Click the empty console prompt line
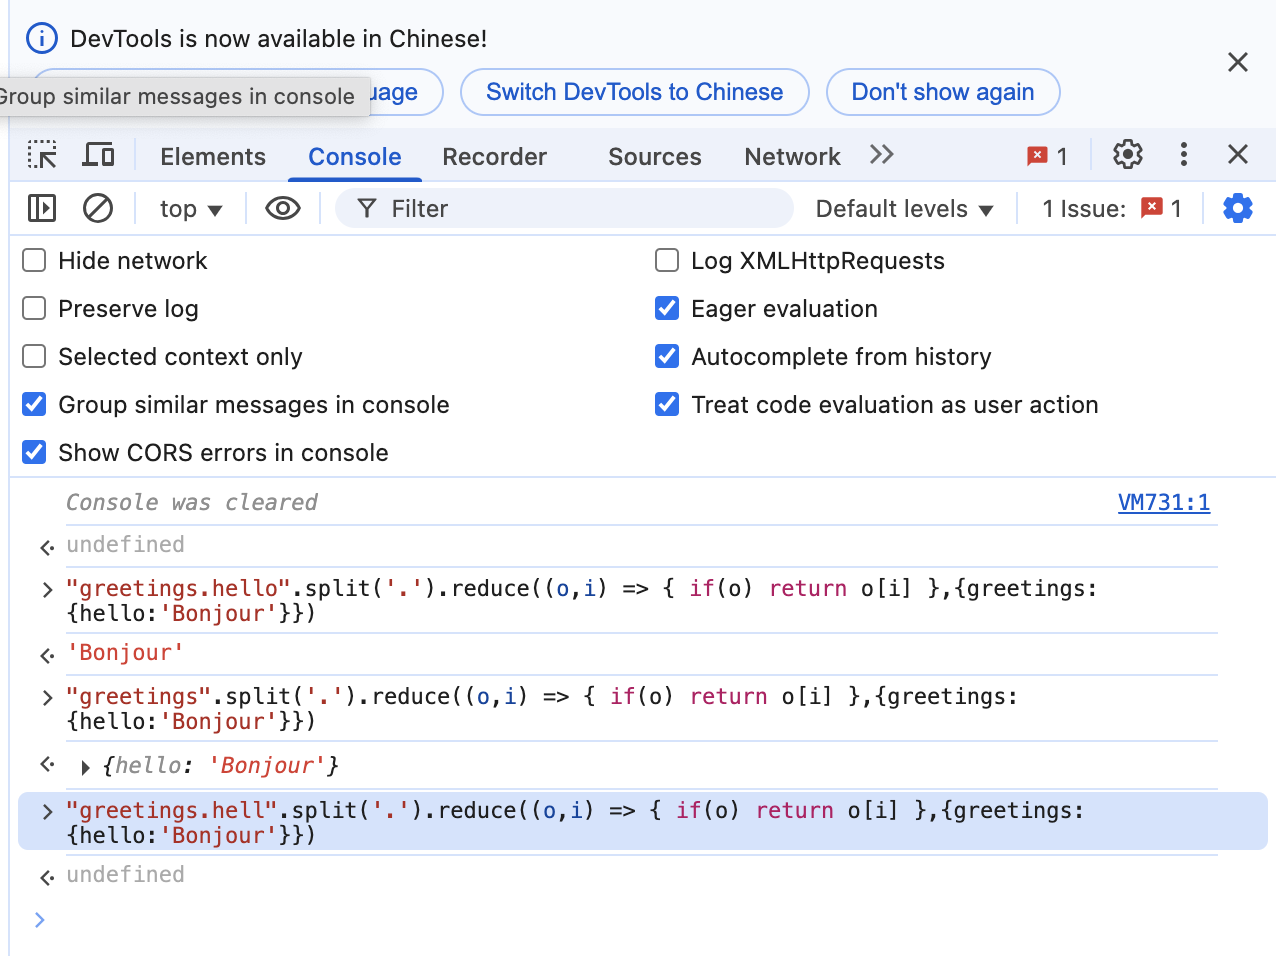Screen dimensions: 1276x956 (x=638, y=920)
